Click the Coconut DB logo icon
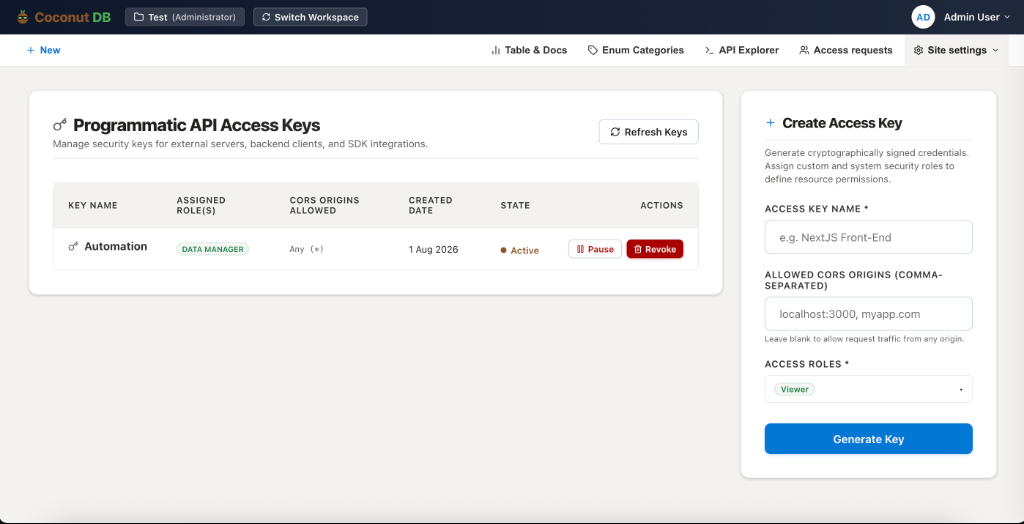The width and height of the screenshot is (1024, 524). (x=23, y=17)
